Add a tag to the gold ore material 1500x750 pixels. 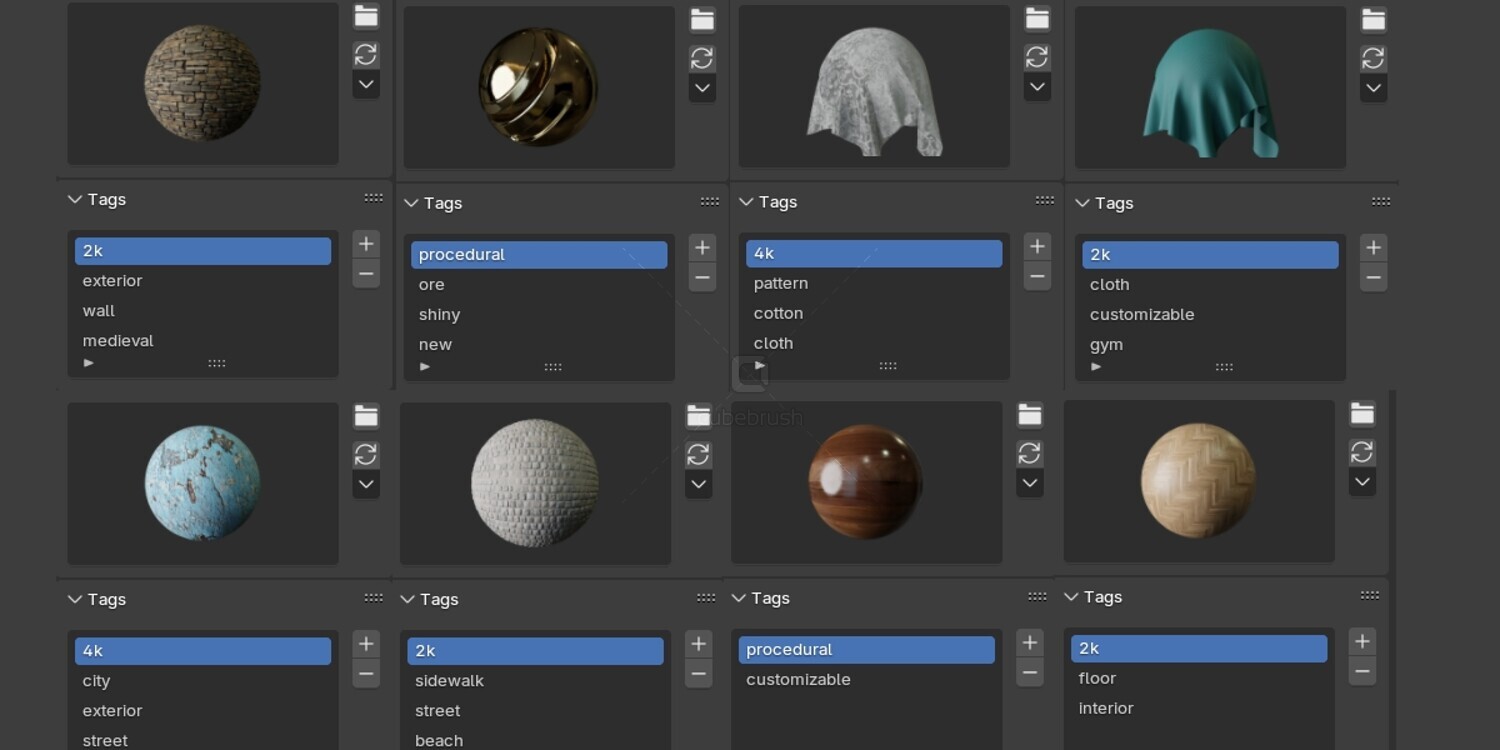(702, 248)
